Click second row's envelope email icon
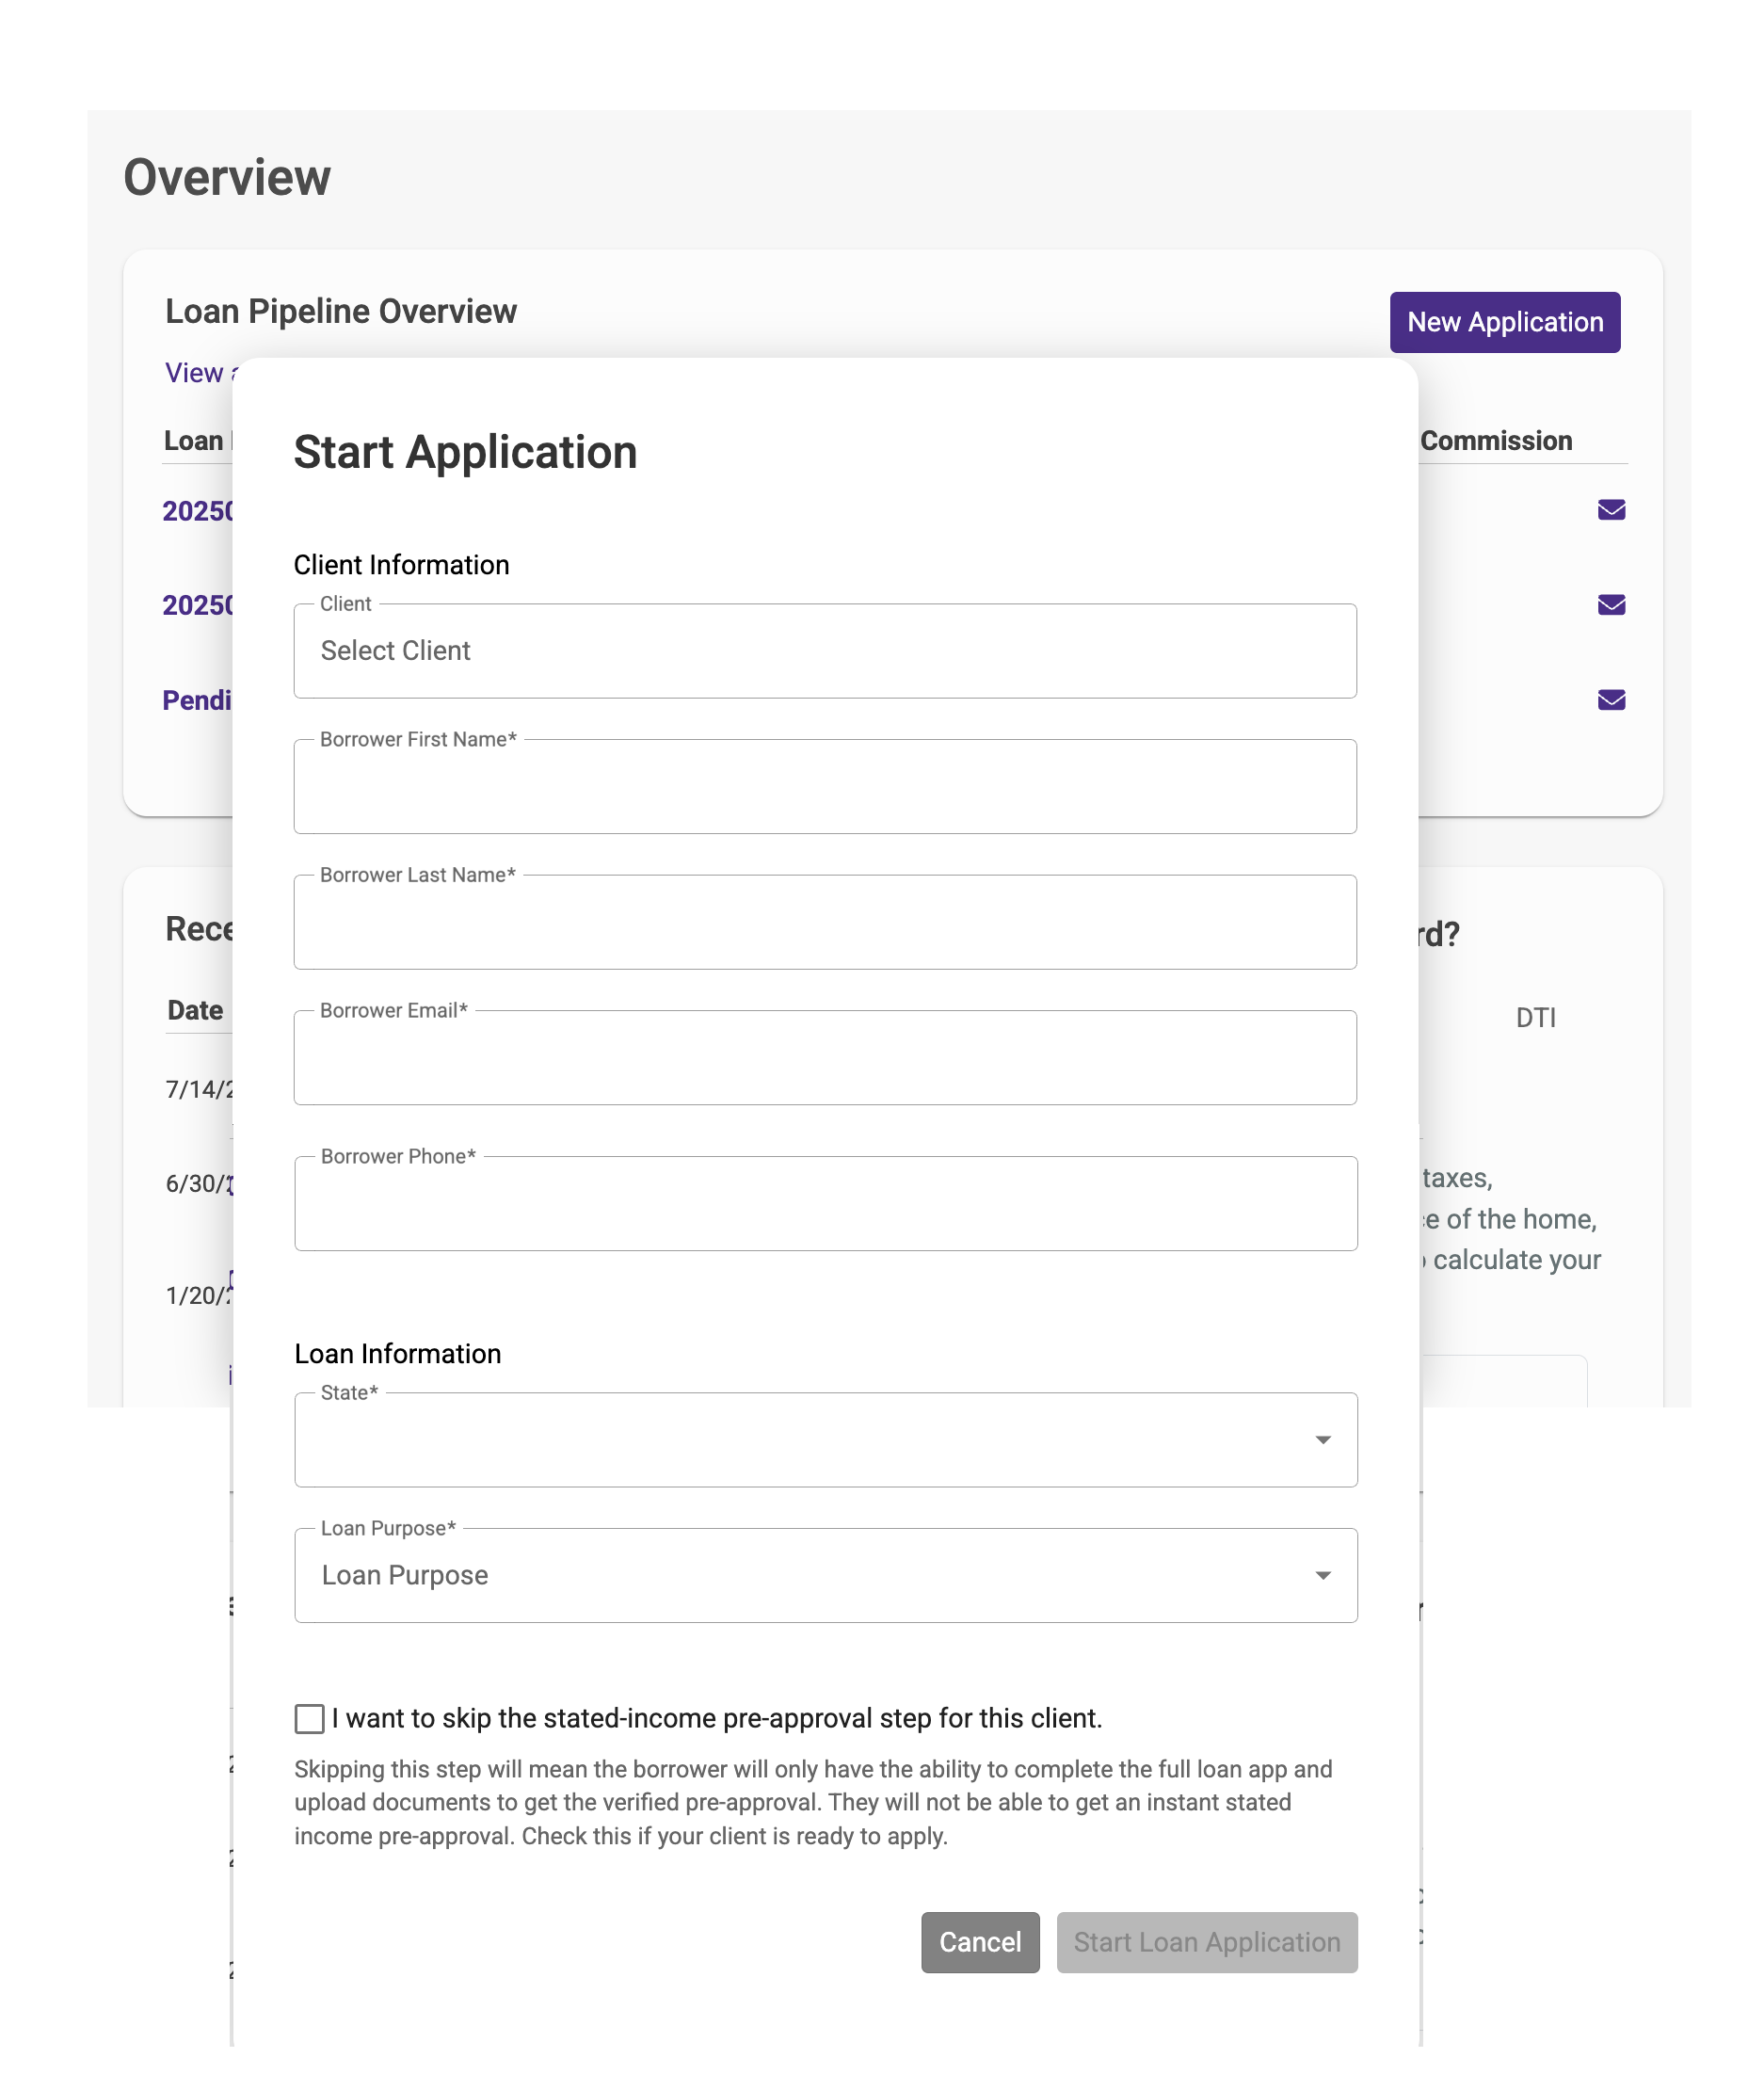 click(1611, 605)
